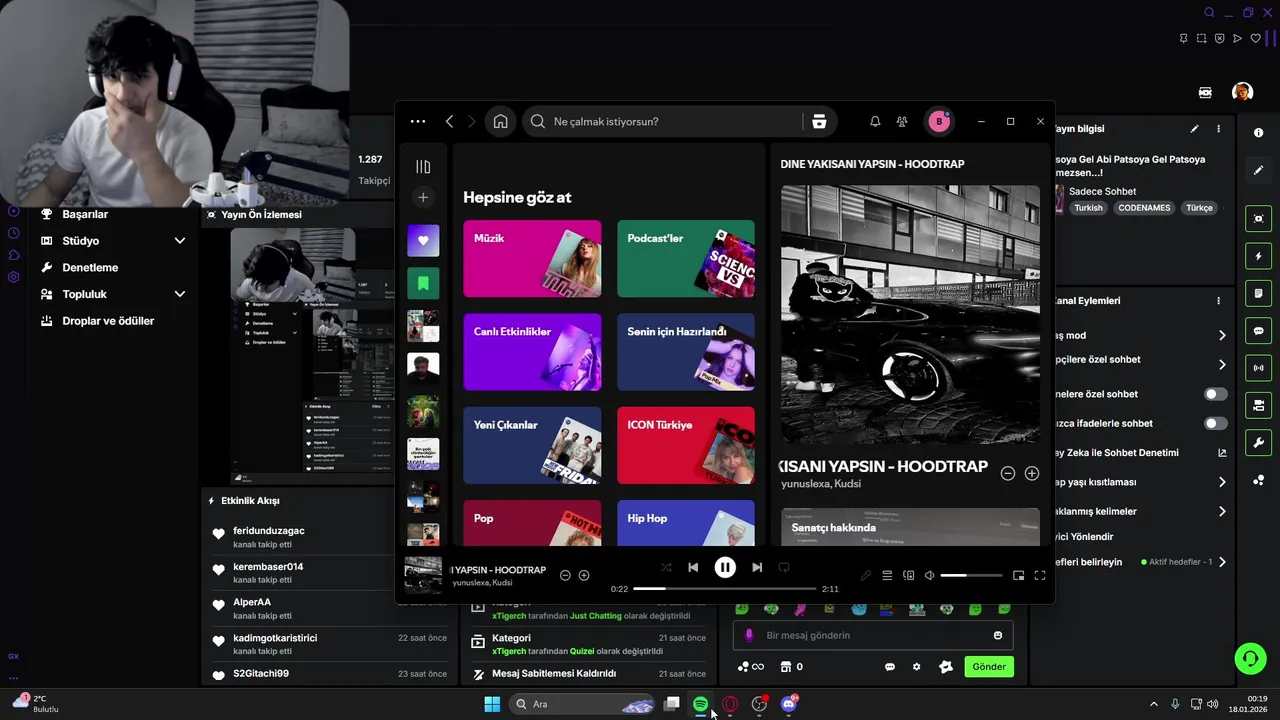Click the 'Bir mesaj gönderin' chat input
Image resolution: width=1280 pixels, height=720 pixels.
click(x=873, y=635)
